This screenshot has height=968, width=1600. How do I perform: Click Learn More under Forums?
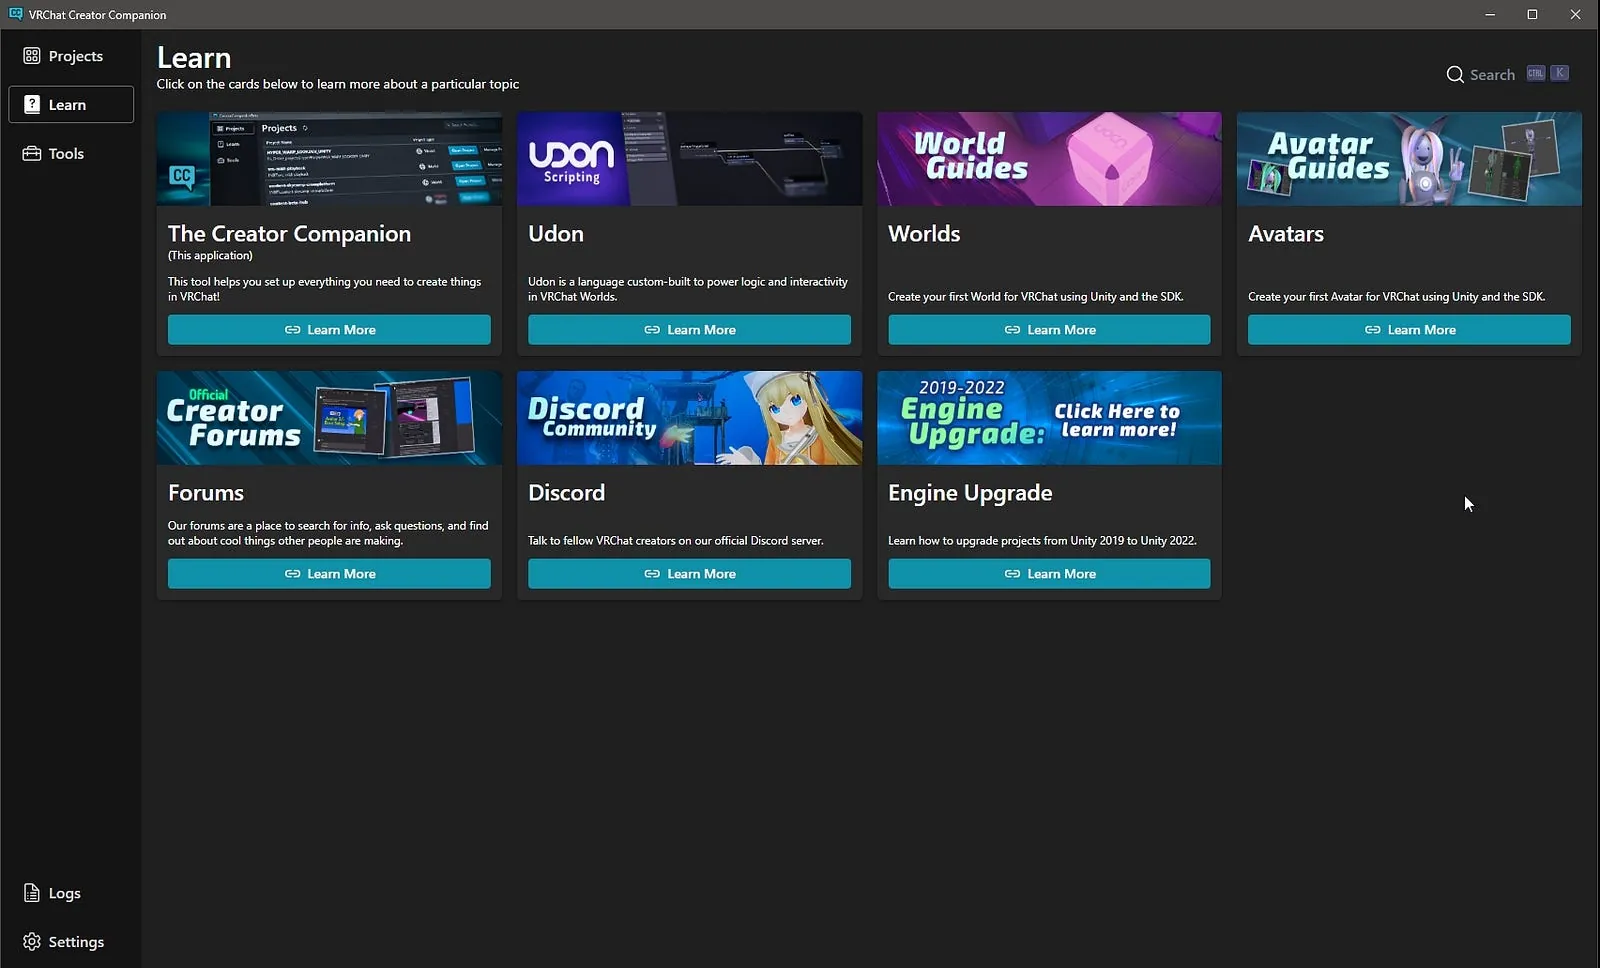click(x=329, y=574)
